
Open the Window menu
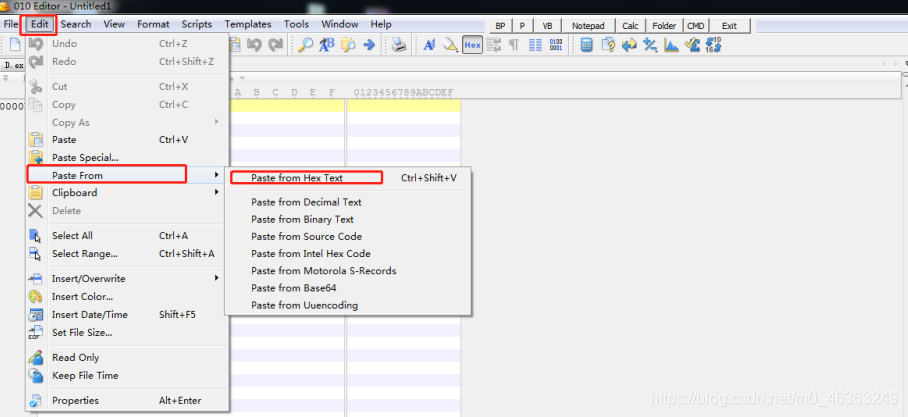tap(340, 24)
